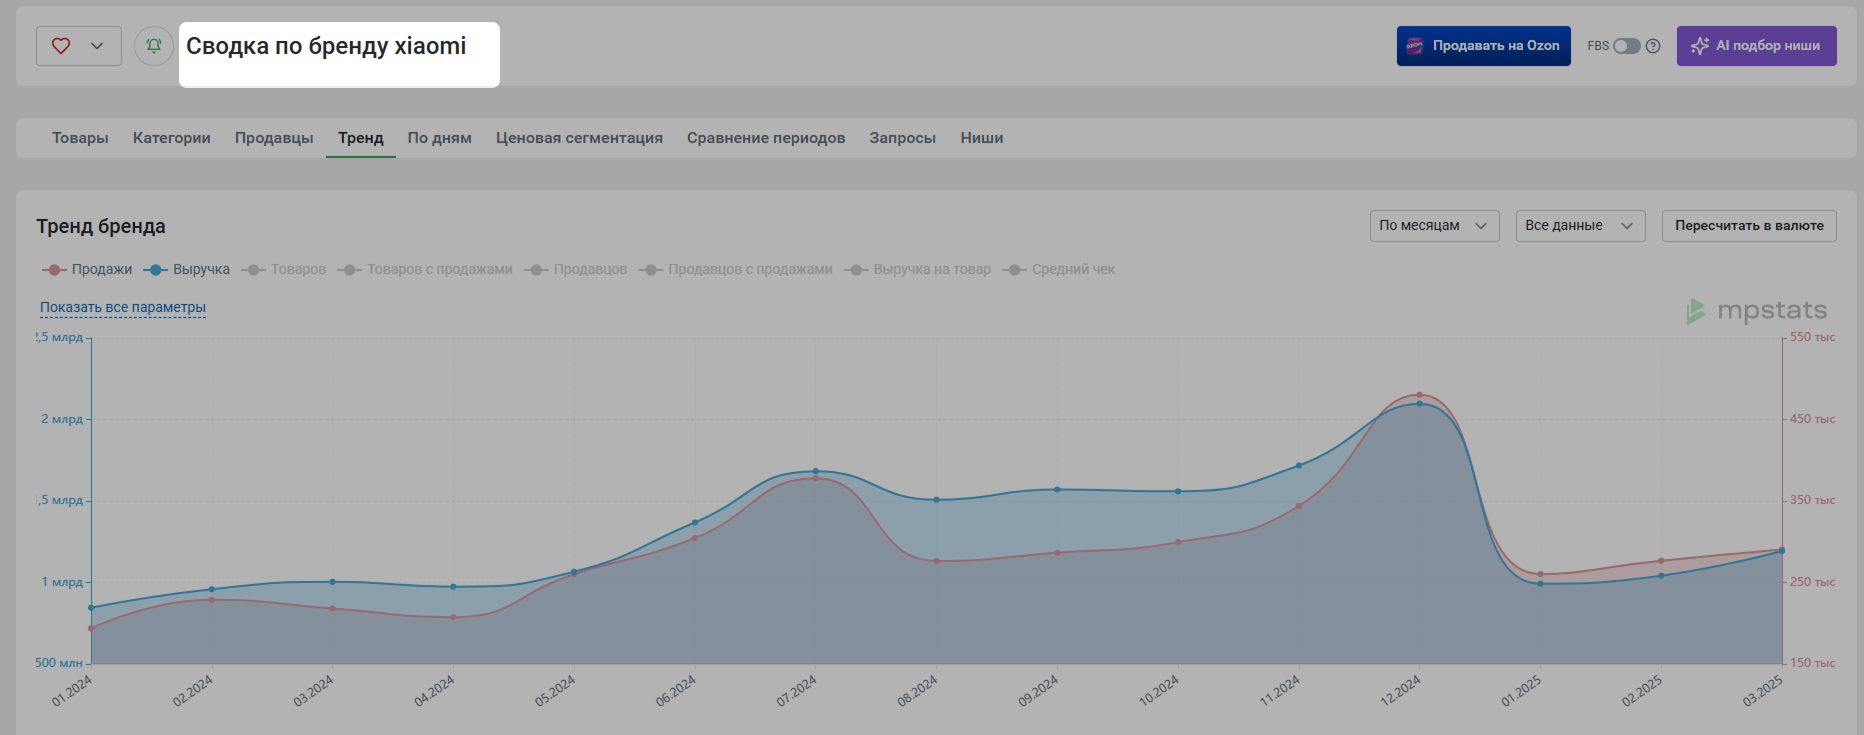
Task: Click the 01.2024 x-axis label
Action: pos(72,691)
